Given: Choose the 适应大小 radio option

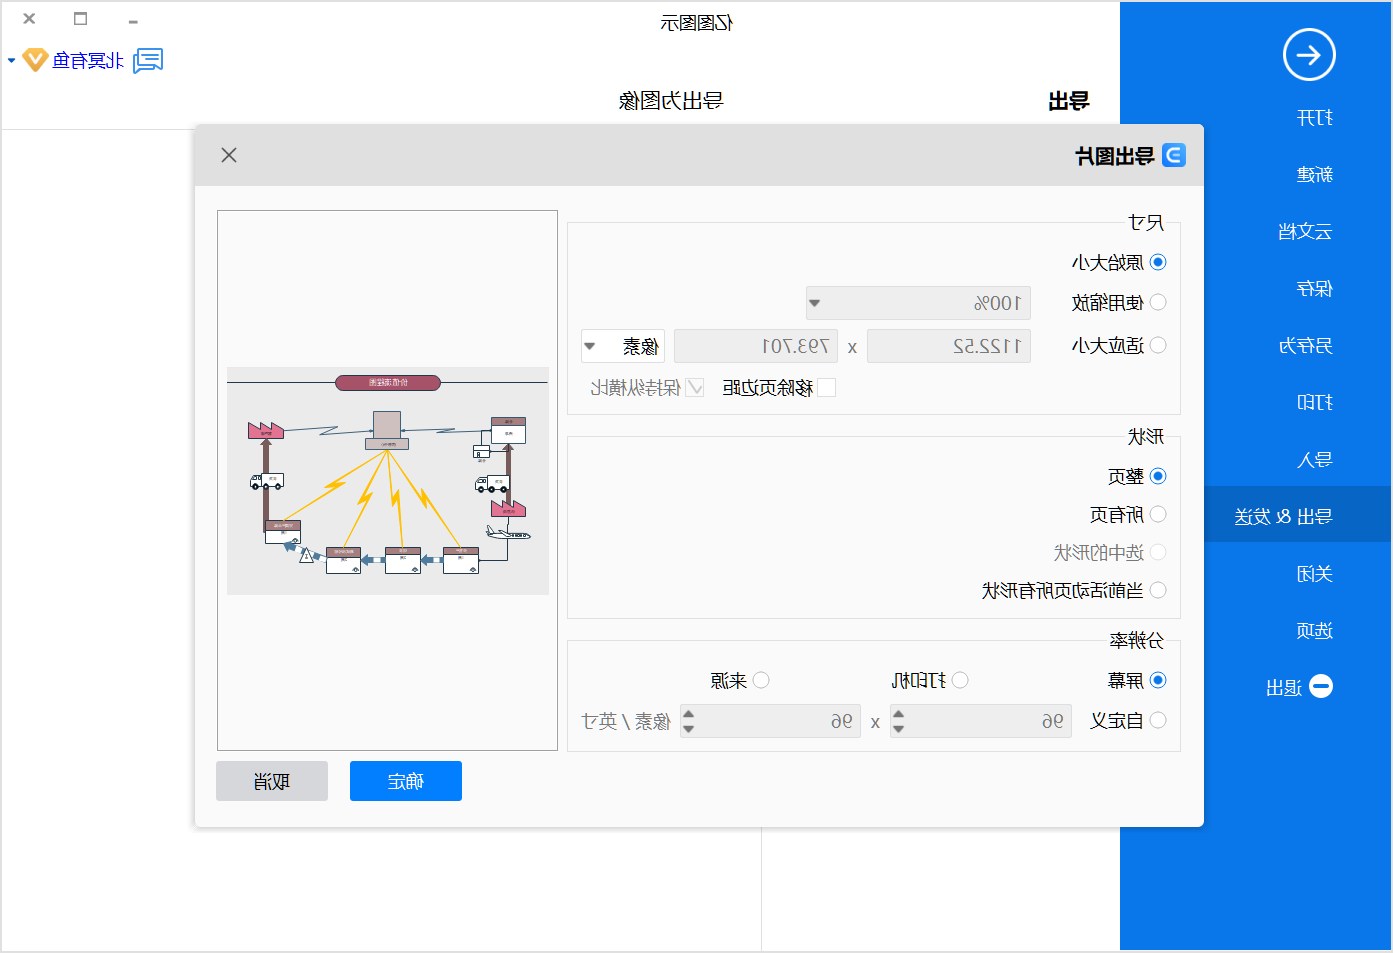Looking at the screenshot, I should (1158, 345).
